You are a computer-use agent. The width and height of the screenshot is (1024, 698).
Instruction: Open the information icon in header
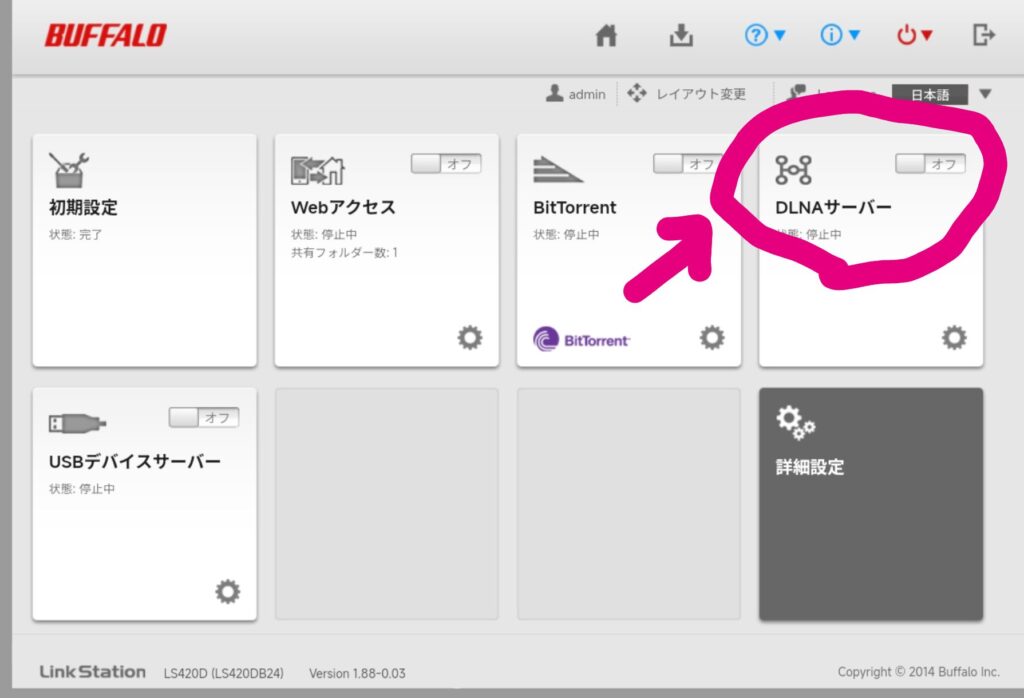(x=831, y=35)
